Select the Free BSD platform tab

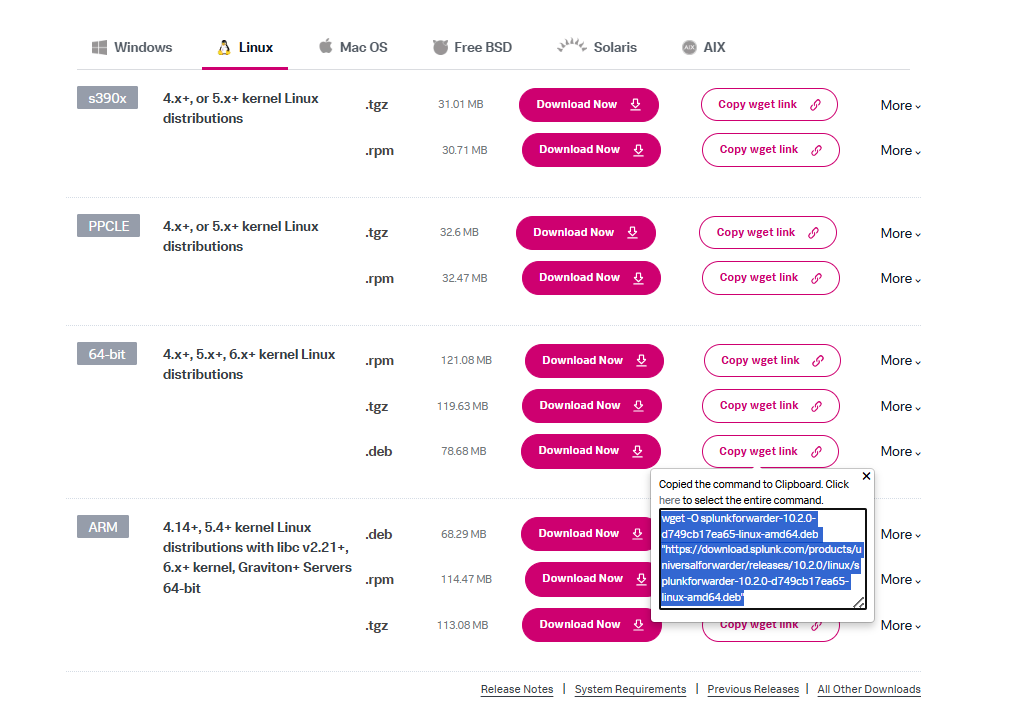(472, 47)
